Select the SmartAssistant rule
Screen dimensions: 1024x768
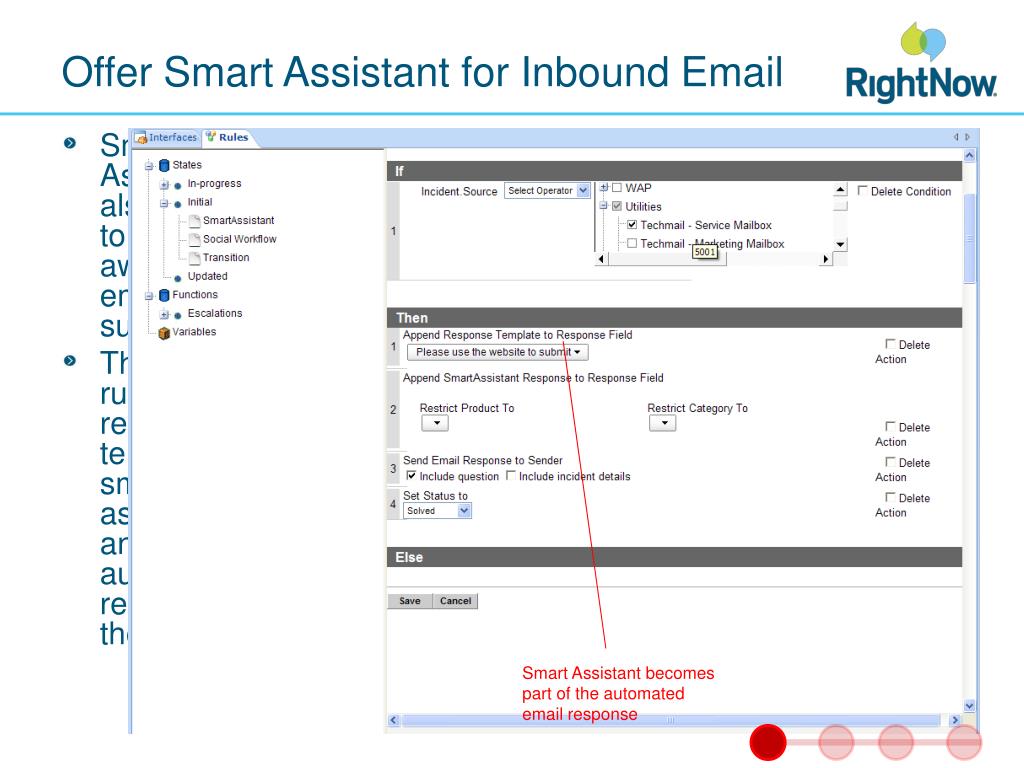coord(238,221)
